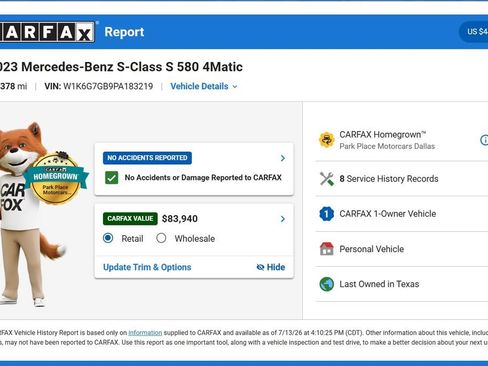Follow the 'information' hyperlink in disclaimer
Viewport: 488px width, 366px height.
pos(145,333)
